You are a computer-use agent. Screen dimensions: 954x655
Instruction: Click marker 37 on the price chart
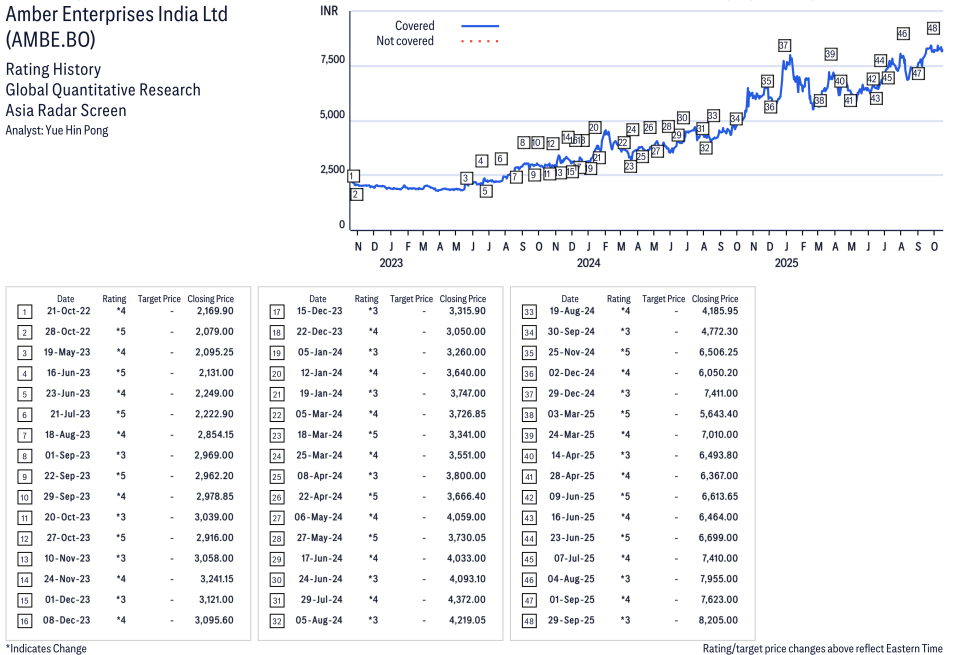[784, 45]
